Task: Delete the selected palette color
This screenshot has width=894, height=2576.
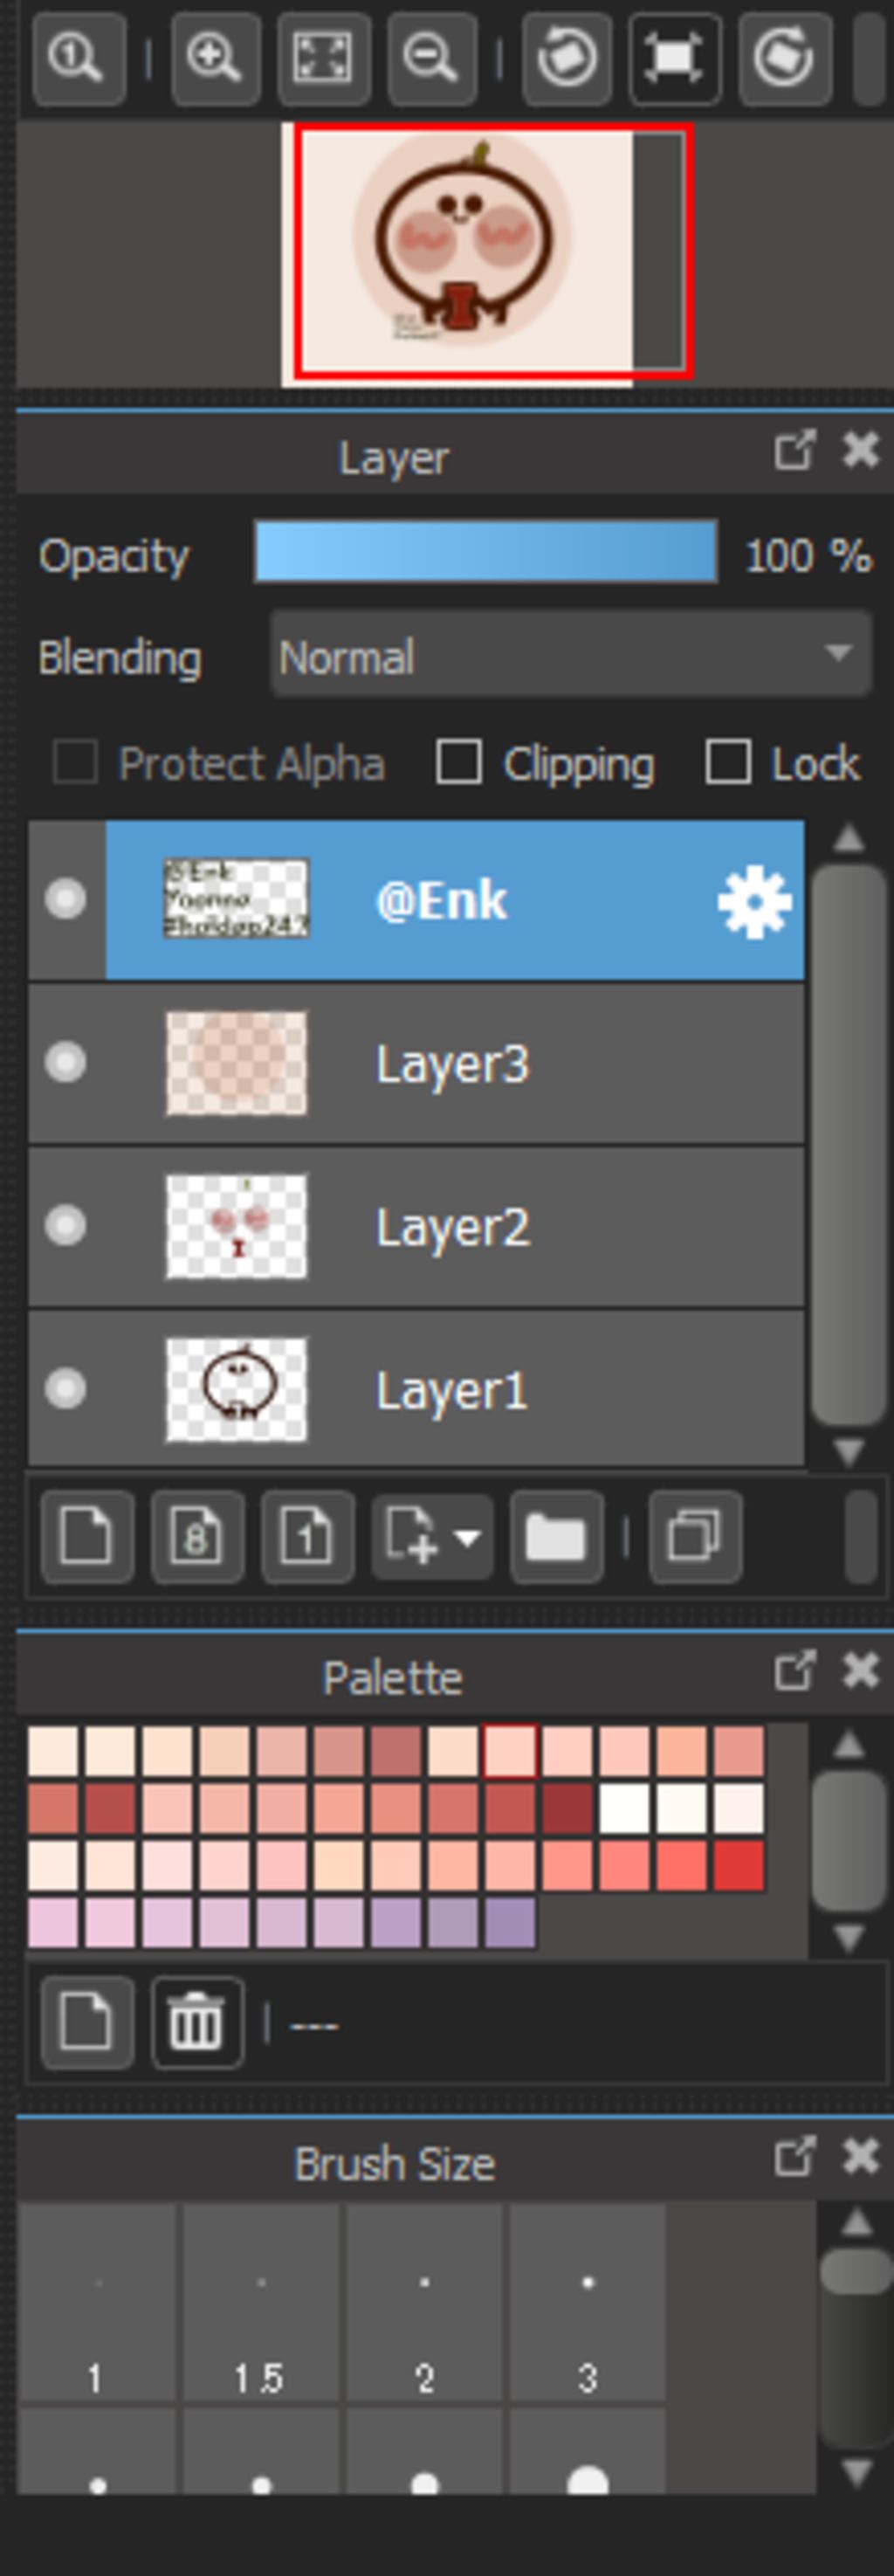Action: pos(197,2021)
